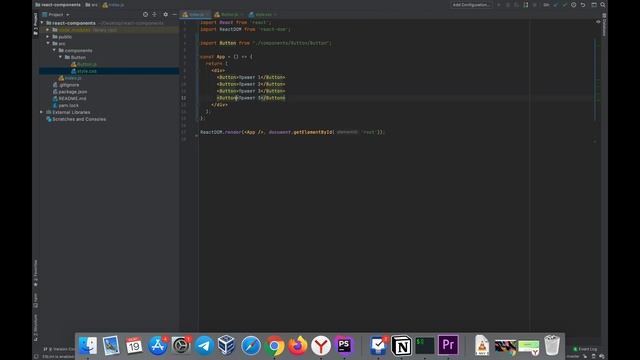Collapse the Button folder
The height and width of the screenshot is (360, 640).
click(x=60, y=57)
